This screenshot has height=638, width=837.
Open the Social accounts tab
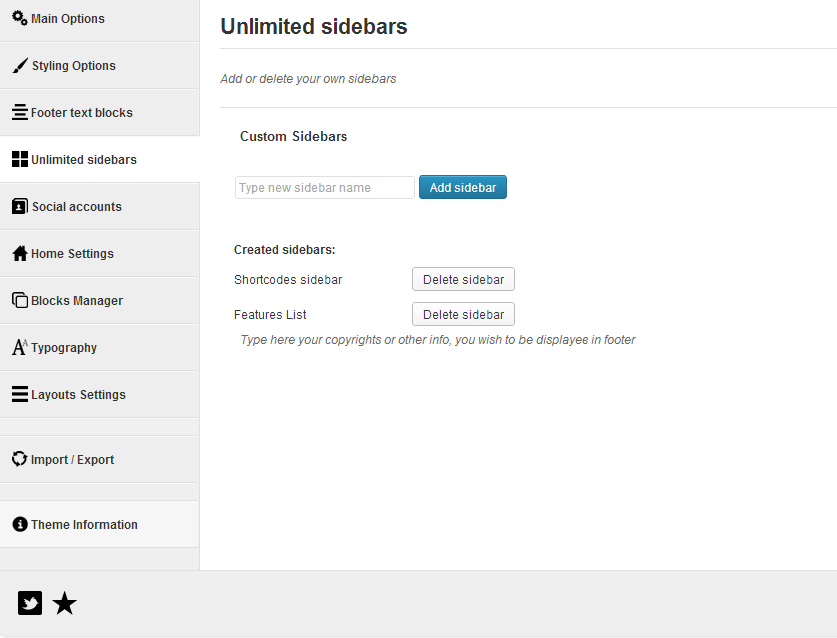coord(76,207)
